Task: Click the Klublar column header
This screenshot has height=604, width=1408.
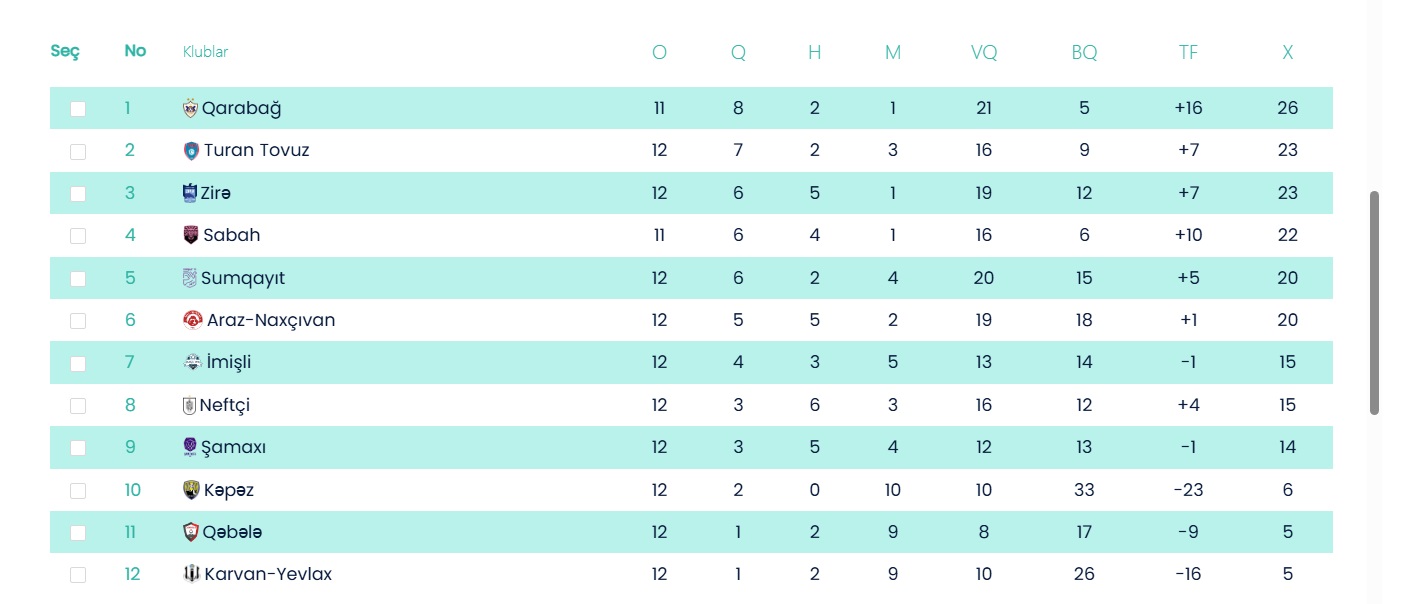Action: pyautogui.click(x=205, y=52)
